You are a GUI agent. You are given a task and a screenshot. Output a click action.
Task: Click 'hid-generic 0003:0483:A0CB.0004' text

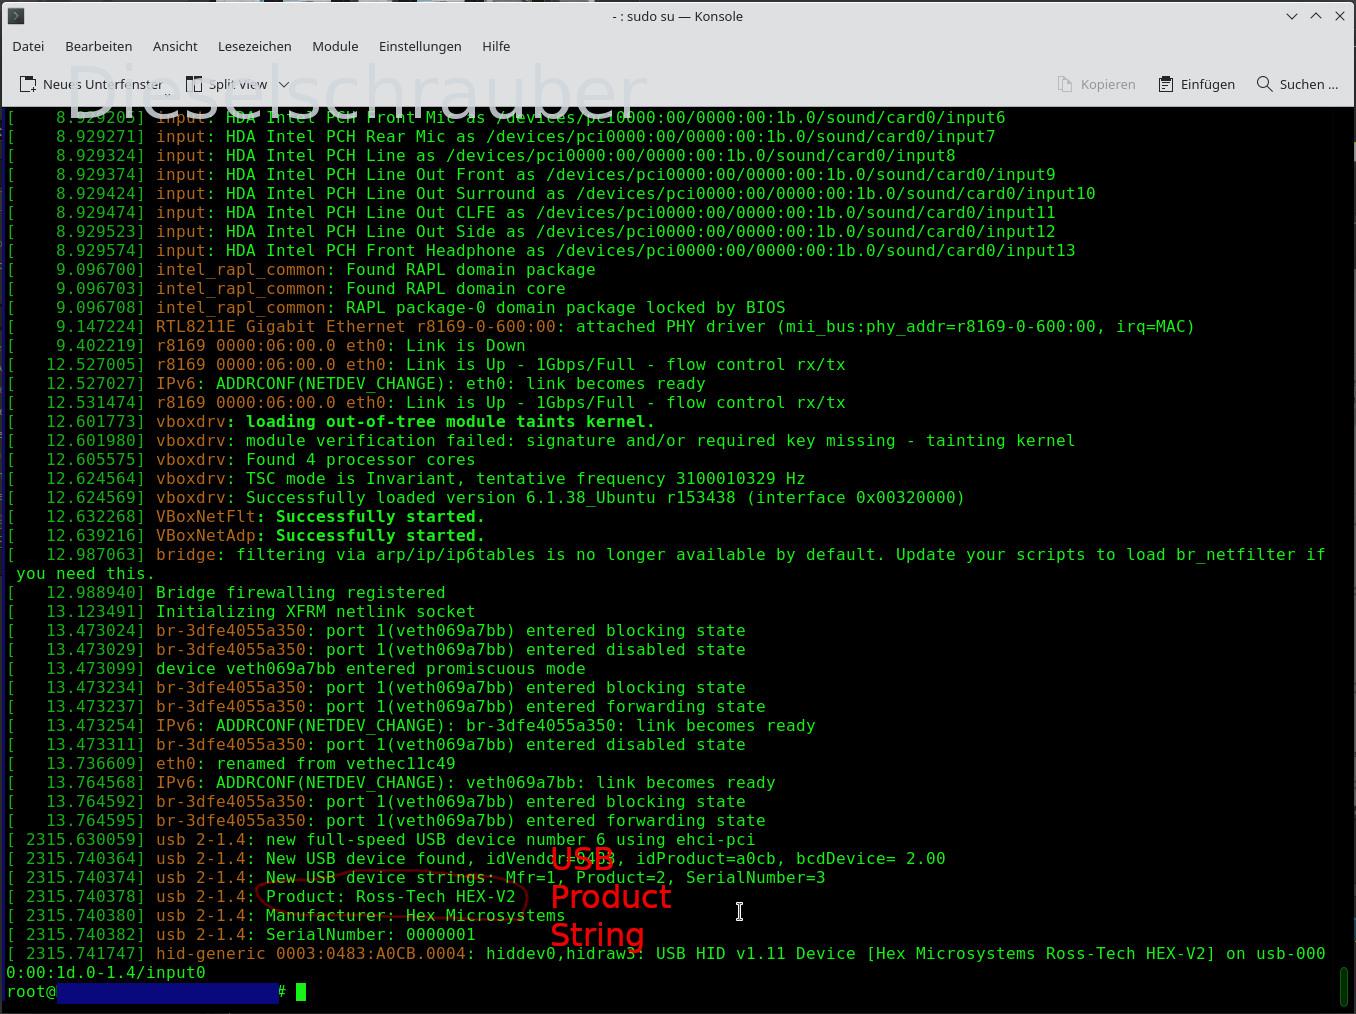(x=310, y=953)
